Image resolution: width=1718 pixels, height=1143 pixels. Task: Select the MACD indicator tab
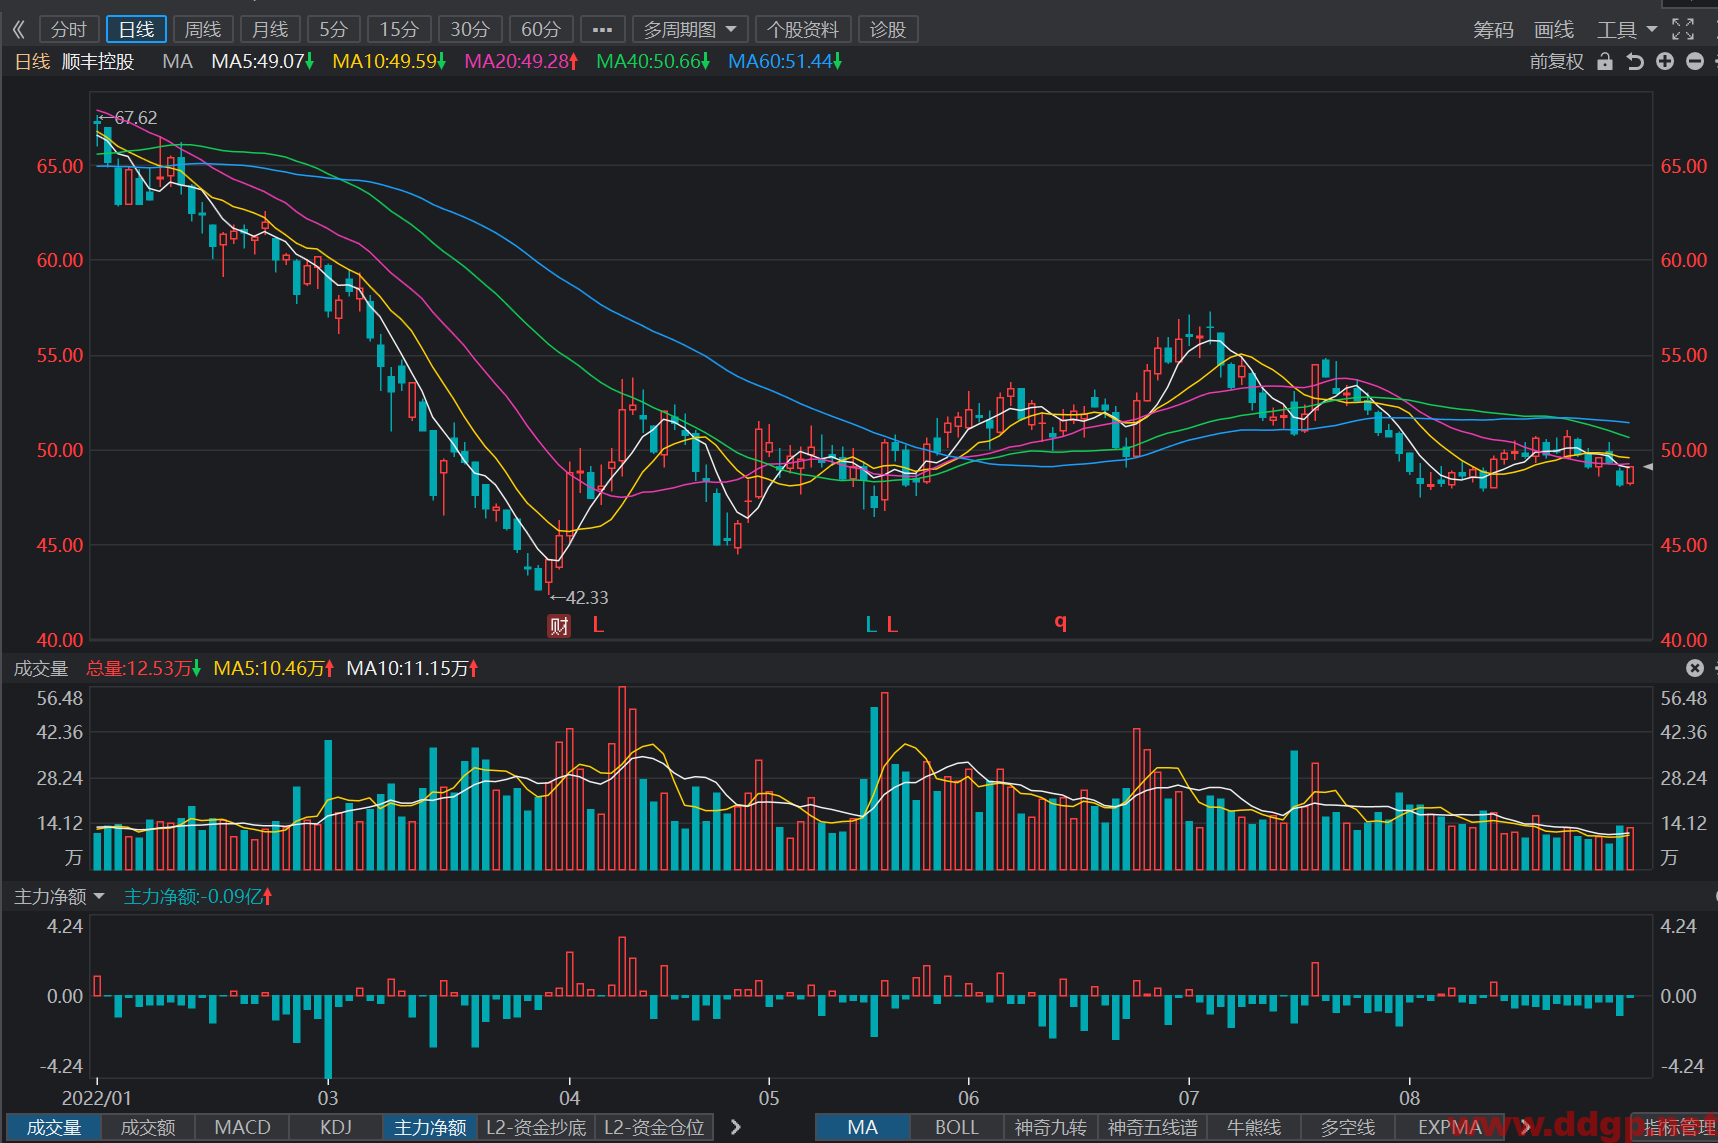coord(242,1127)
